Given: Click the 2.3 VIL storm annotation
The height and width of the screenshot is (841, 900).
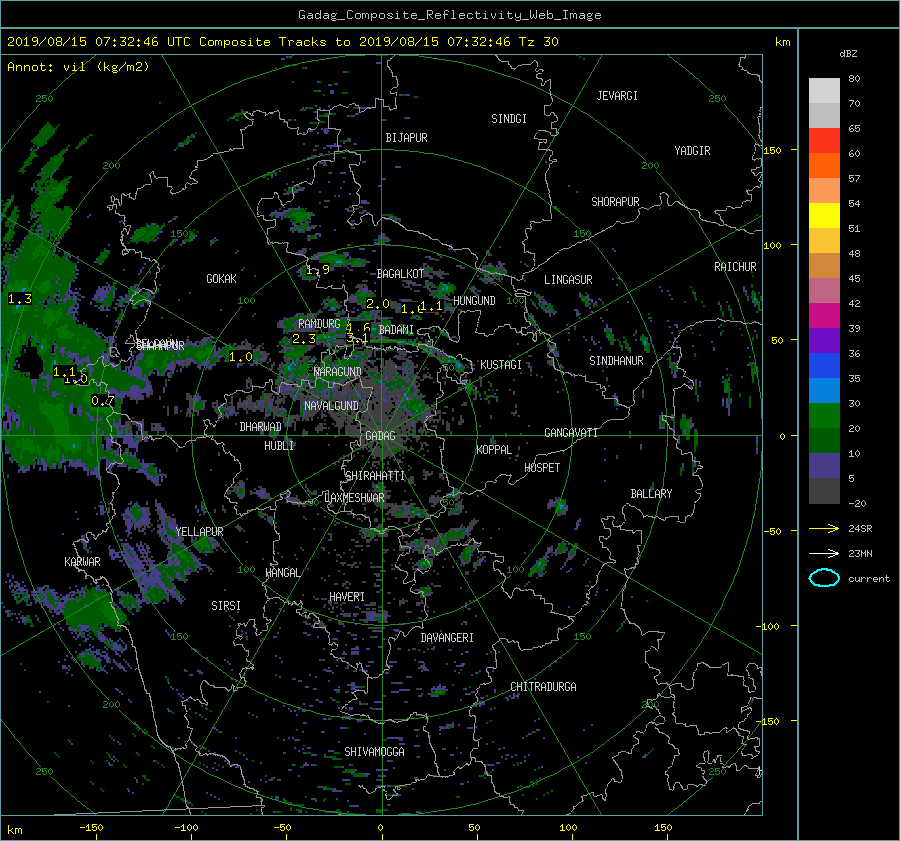Looking at the screenshot, I should [x=304, y=339].
